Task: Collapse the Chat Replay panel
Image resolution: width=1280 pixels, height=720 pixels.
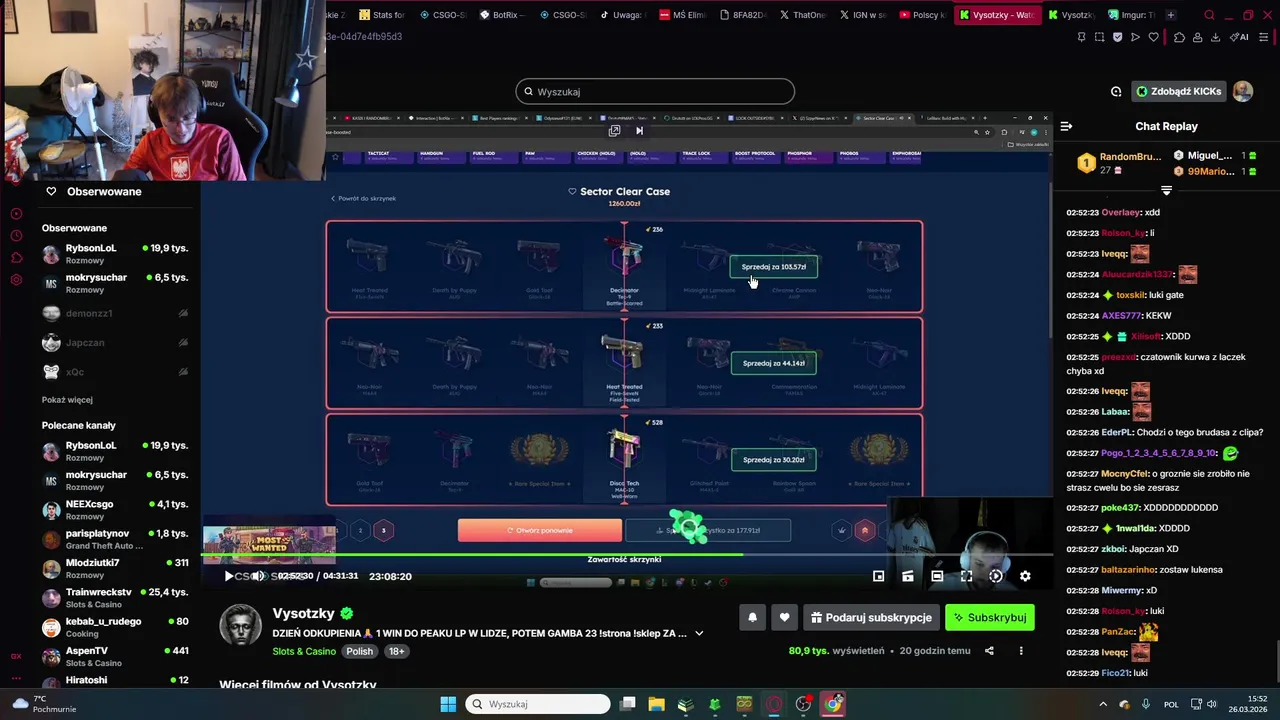Action: click(x=1066, y=126)
